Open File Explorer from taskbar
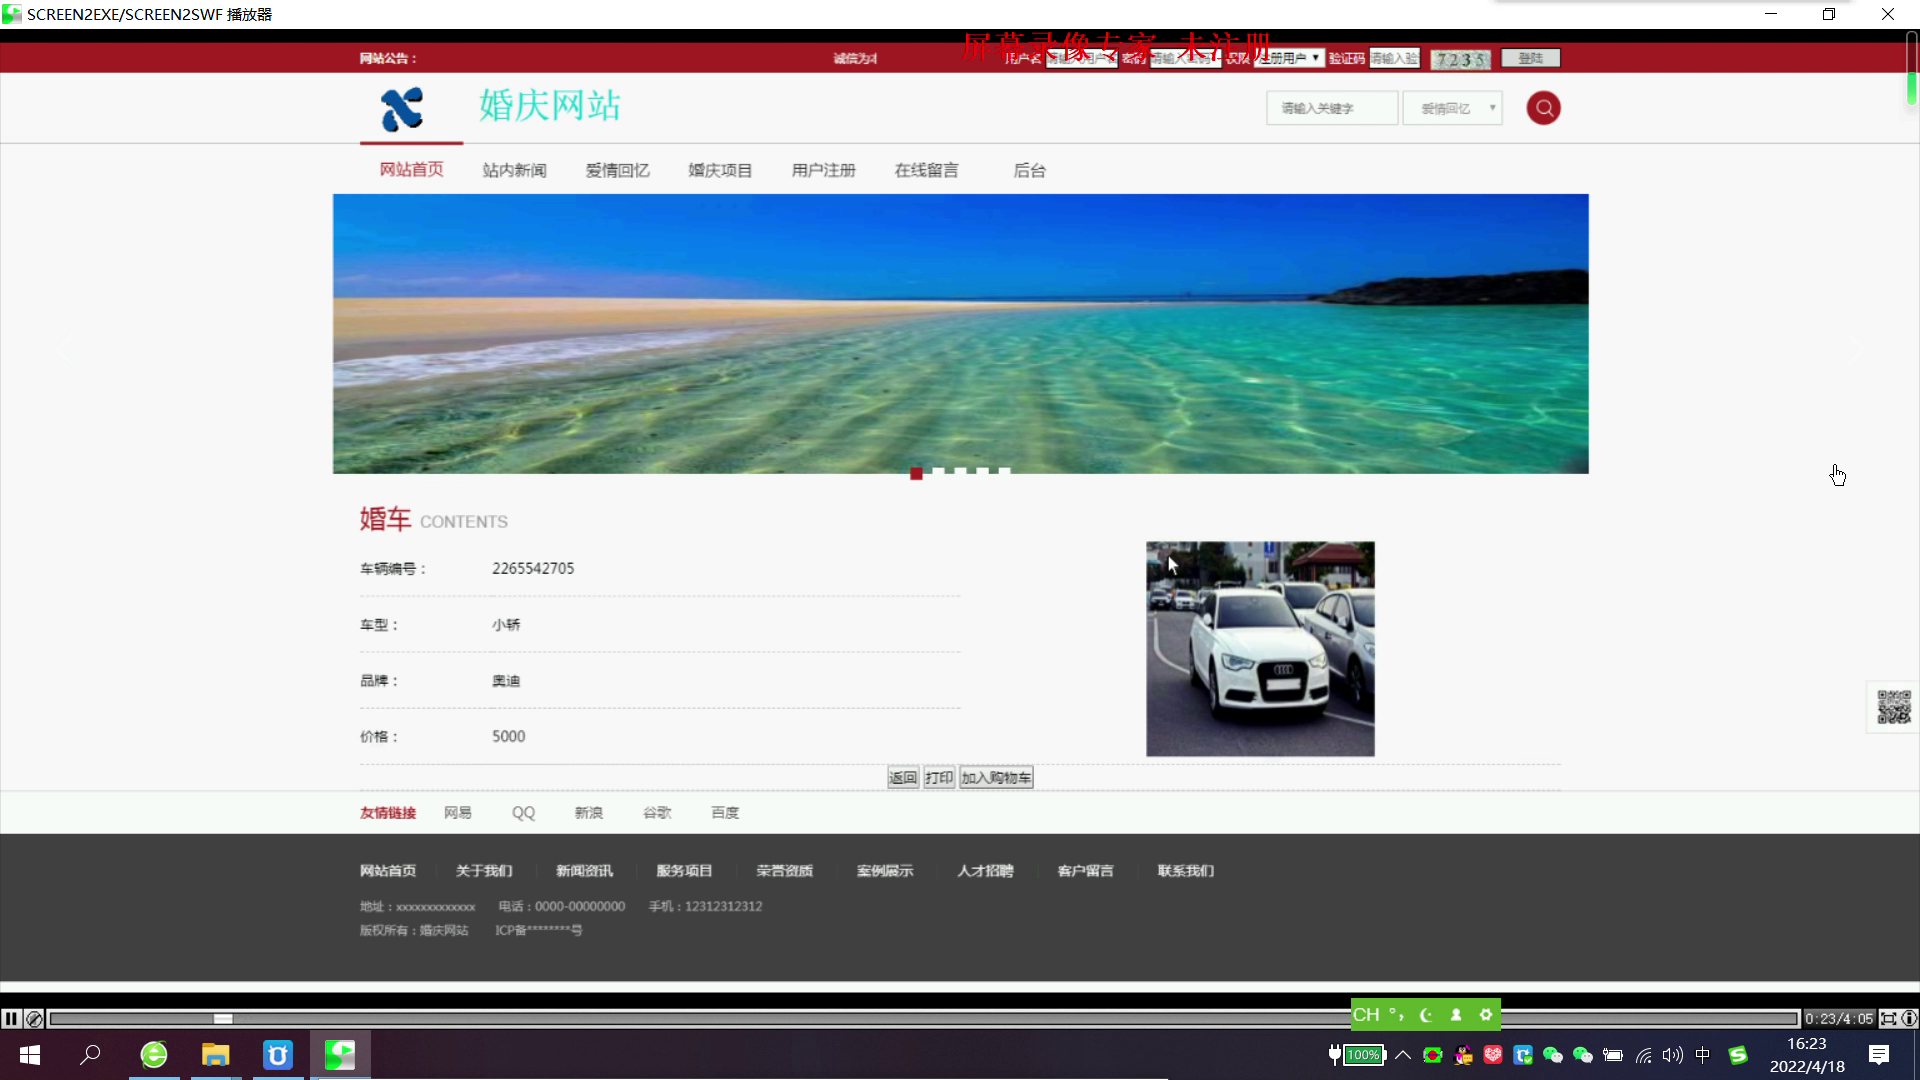This screenshot has height=1080, width=1920. [216, 1055]
